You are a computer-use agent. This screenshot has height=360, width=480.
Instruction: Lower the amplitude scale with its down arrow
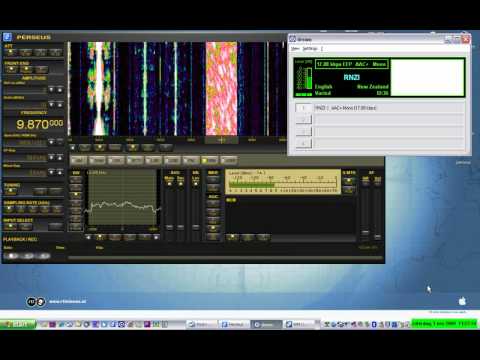pos(51,105)
